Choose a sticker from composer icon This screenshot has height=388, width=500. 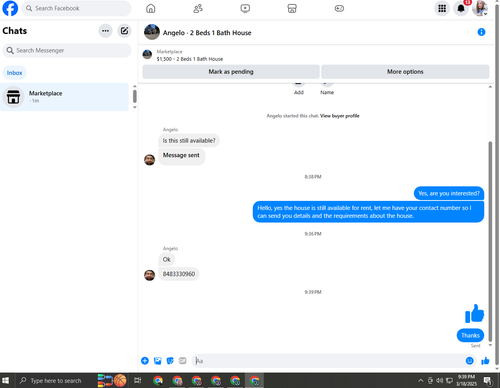[170, 361]
